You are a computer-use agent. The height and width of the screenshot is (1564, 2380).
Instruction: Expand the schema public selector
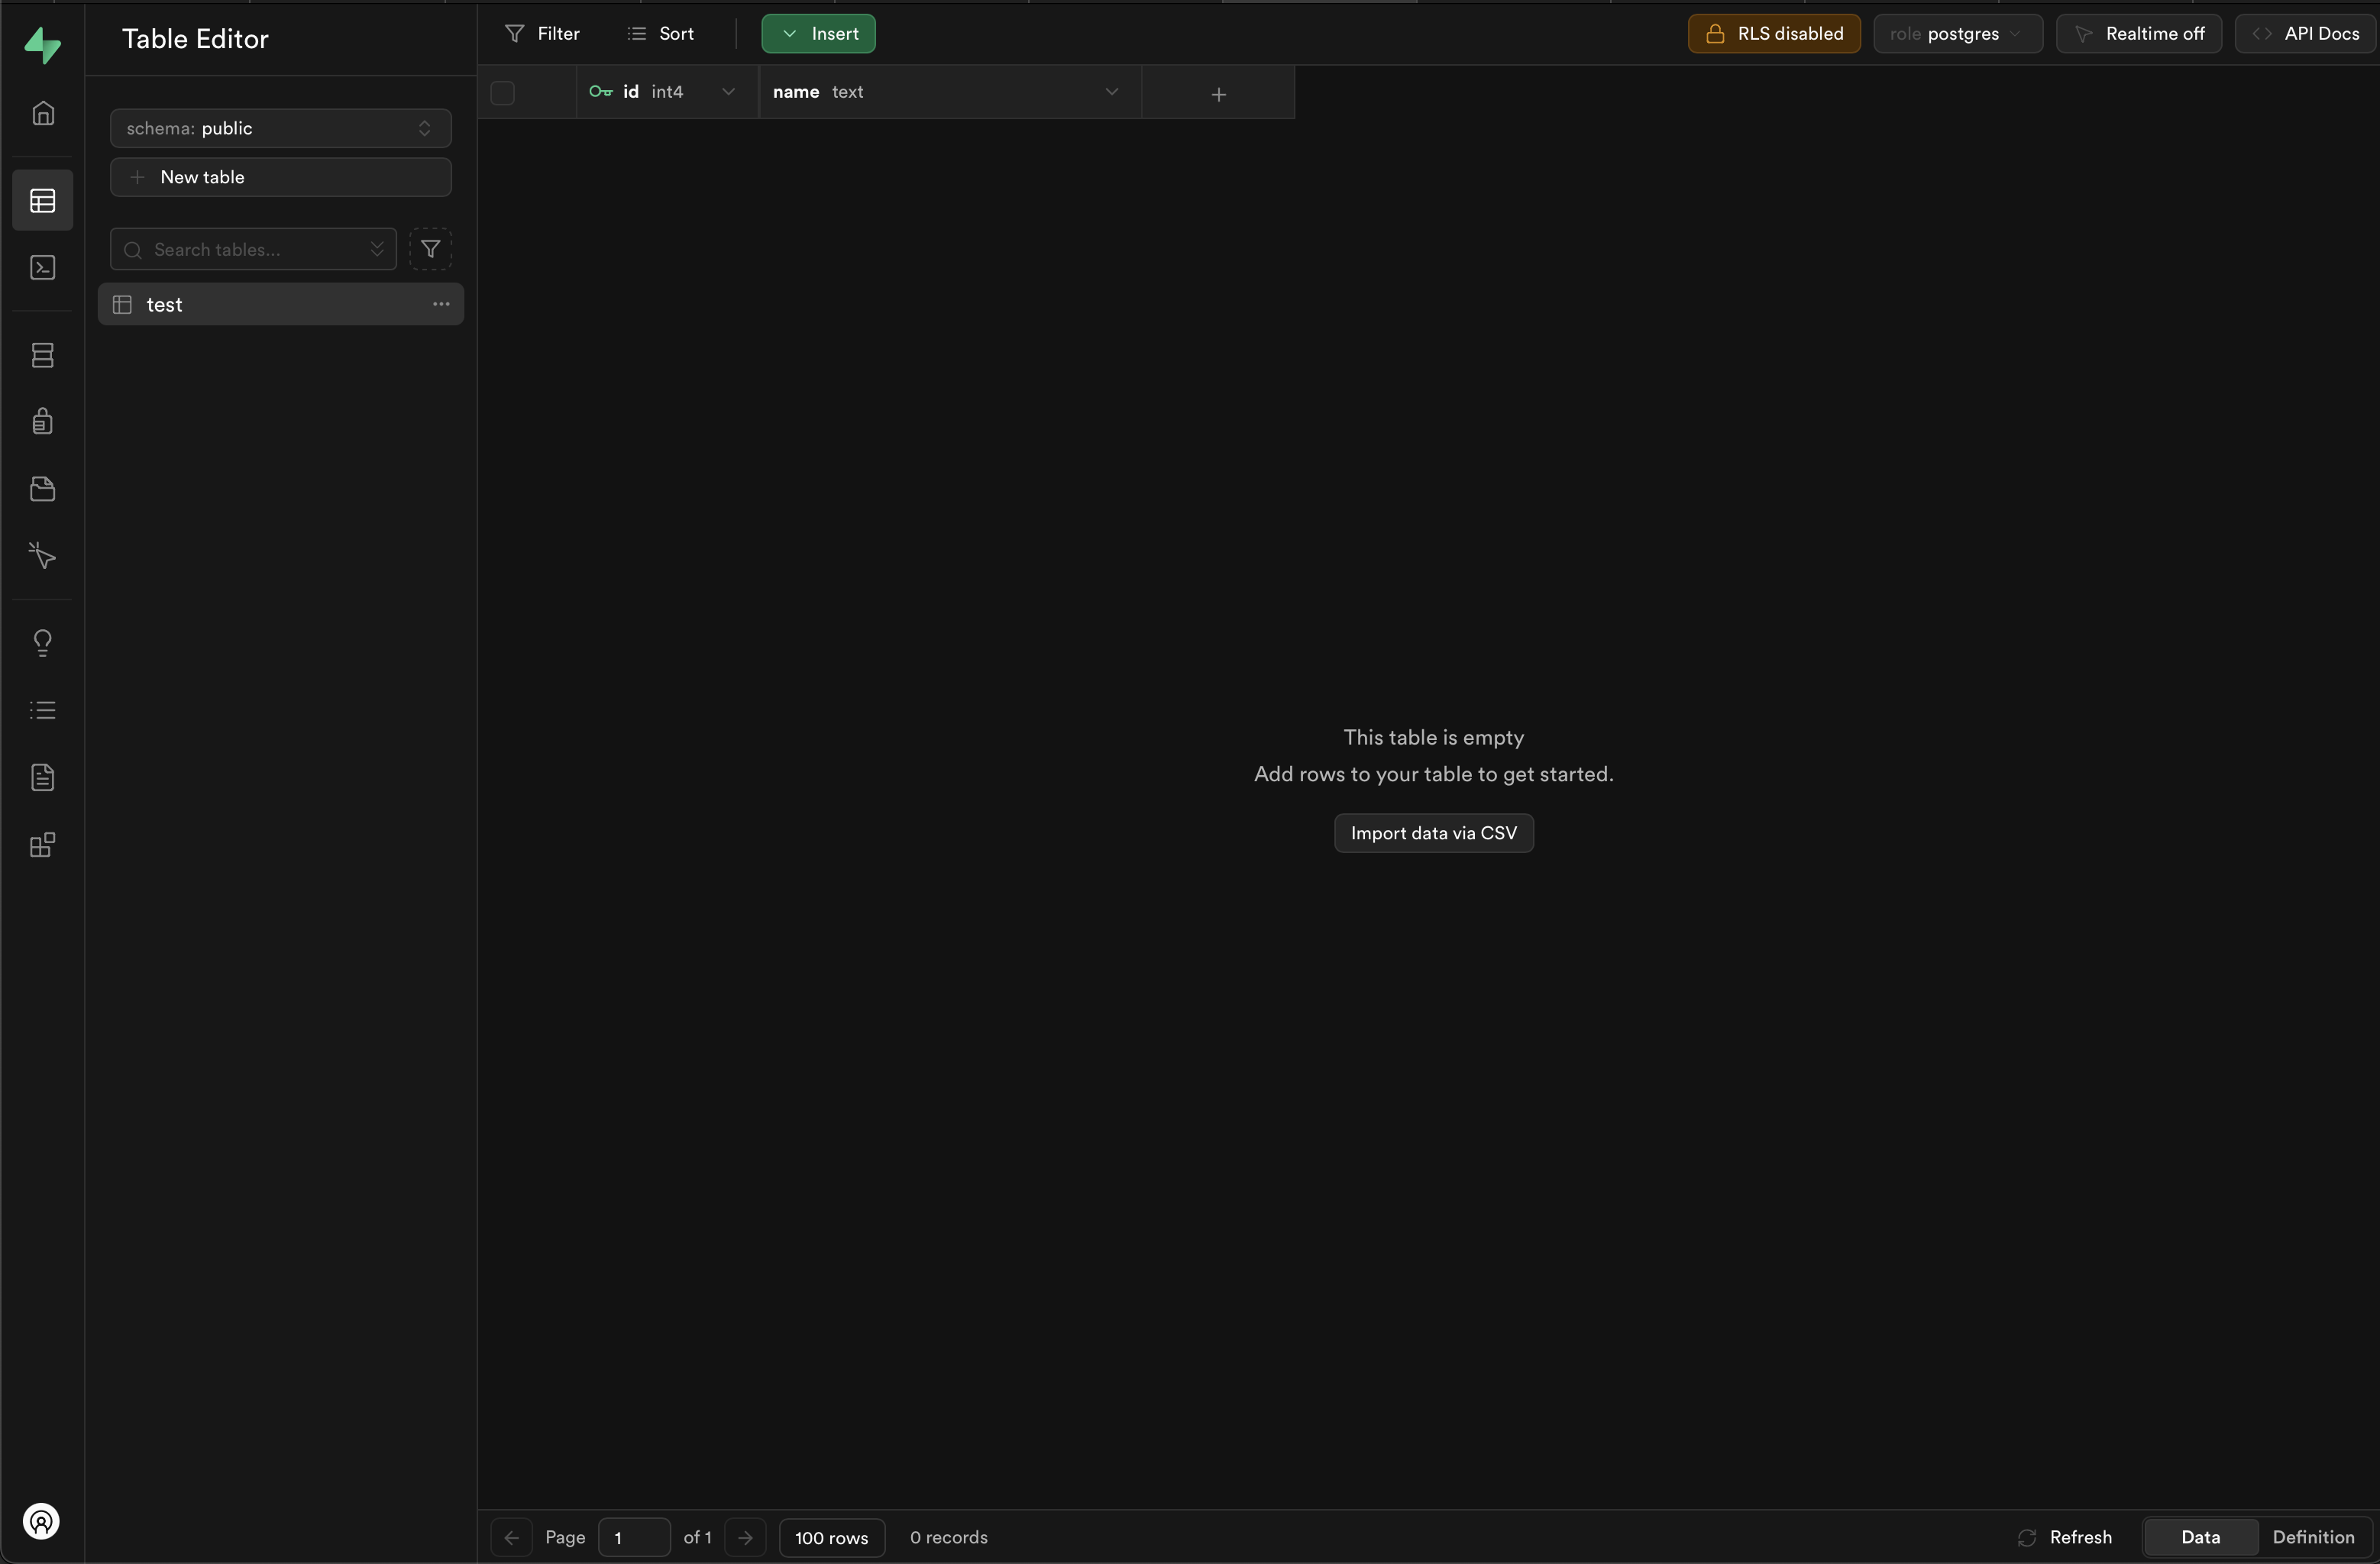(280, 128)
